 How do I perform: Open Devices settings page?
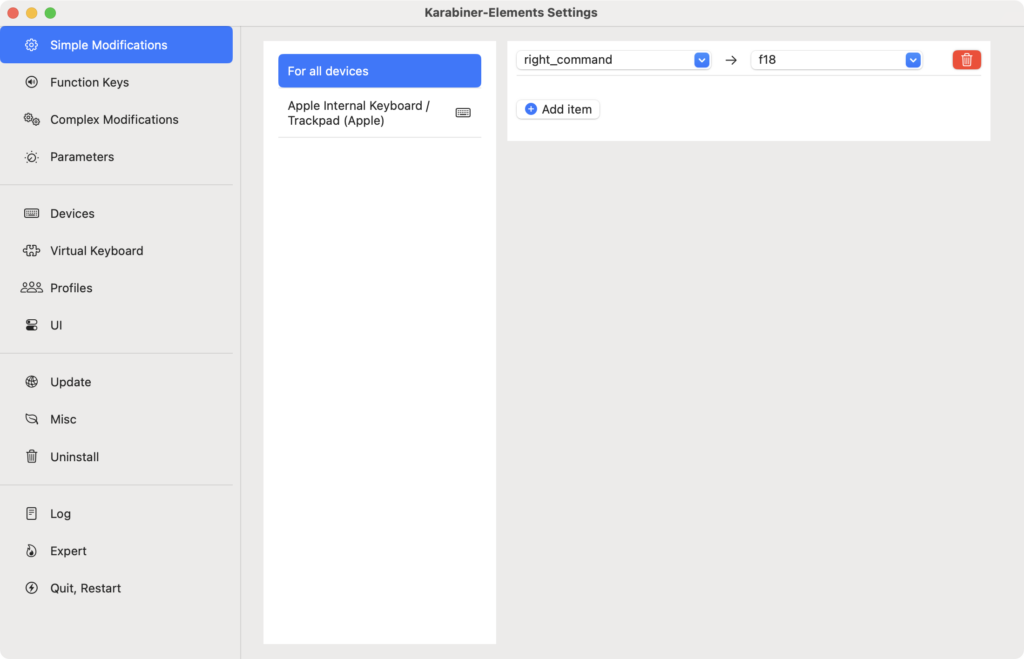point(116,214)
